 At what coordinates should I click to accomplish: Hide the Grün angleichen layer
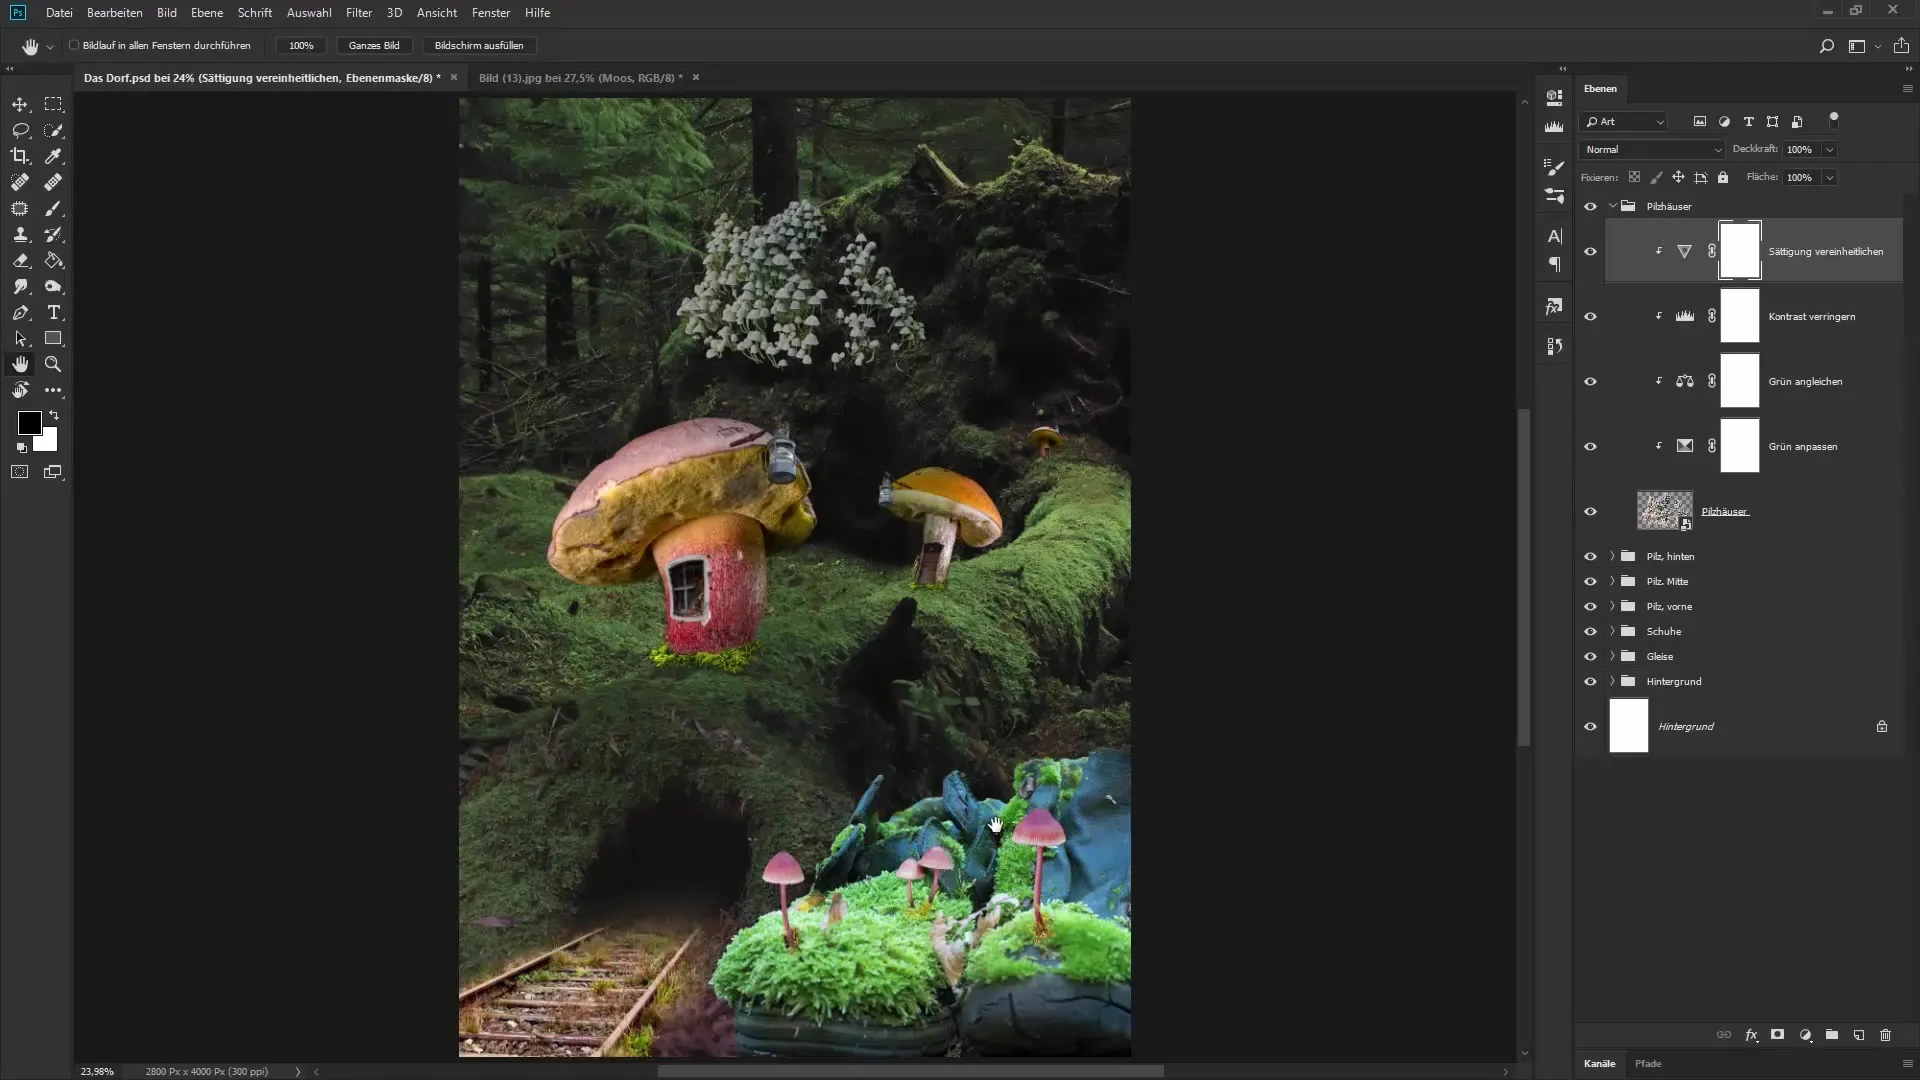[1590, 382]
